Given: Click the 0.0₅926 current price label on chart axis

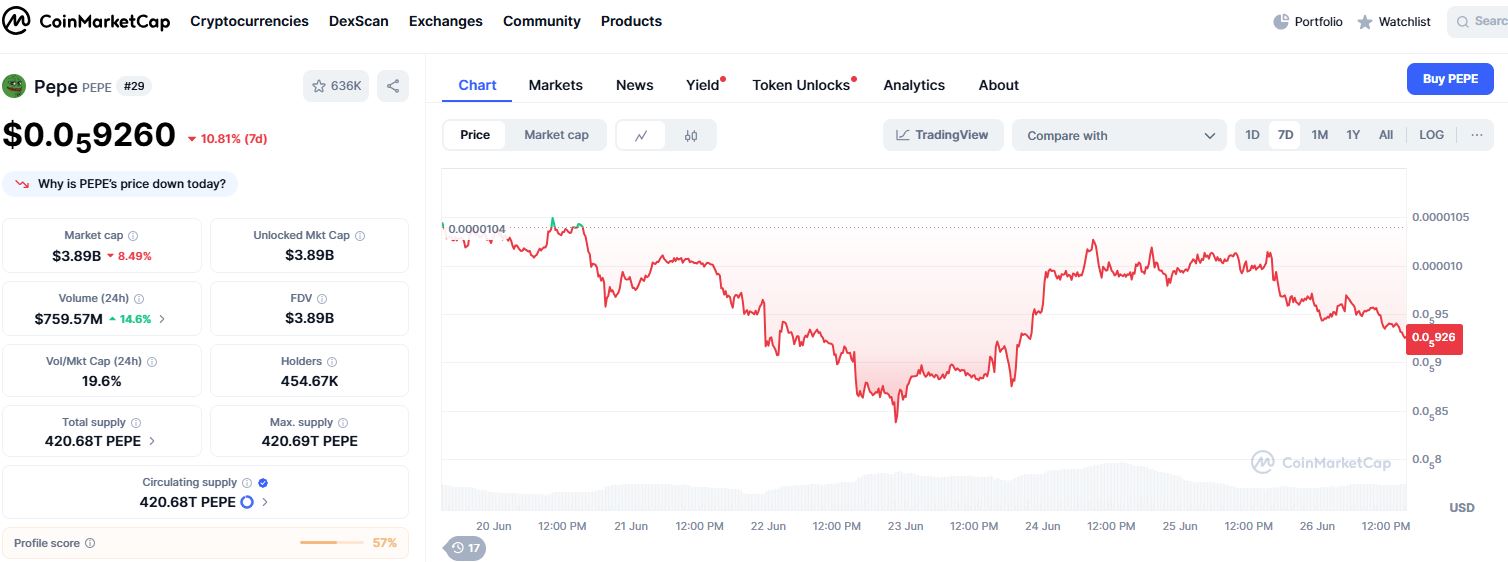Looking at the screenshot, I should point(1434,338).
